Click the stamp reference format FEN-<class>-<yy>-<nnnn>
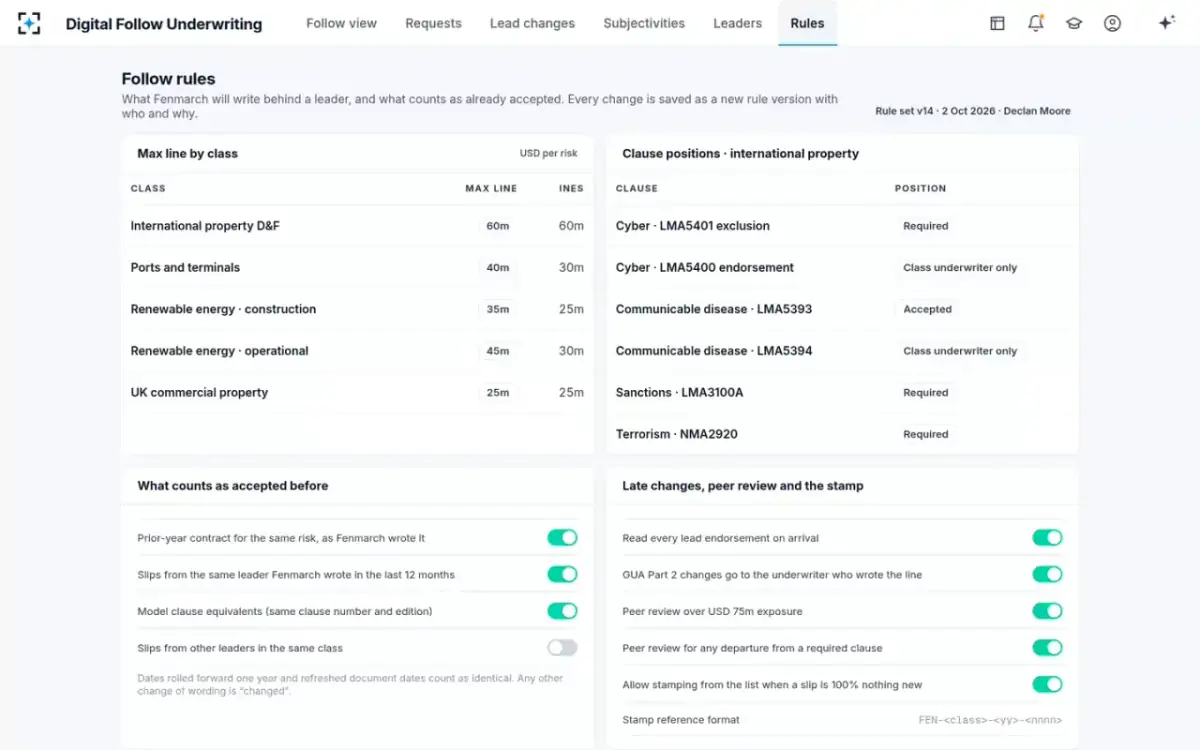 (x=990, y=720)
